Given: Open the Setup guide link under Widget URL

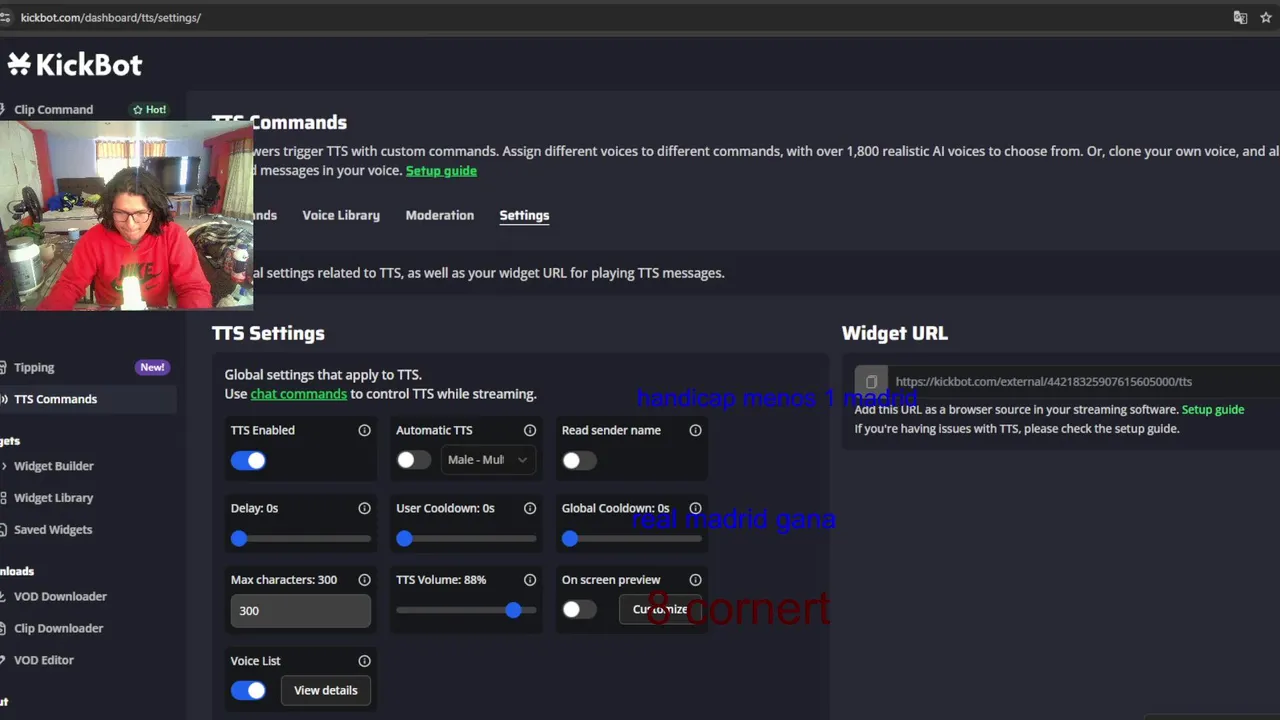Looking at the screenshot, I should point(1213,410).
